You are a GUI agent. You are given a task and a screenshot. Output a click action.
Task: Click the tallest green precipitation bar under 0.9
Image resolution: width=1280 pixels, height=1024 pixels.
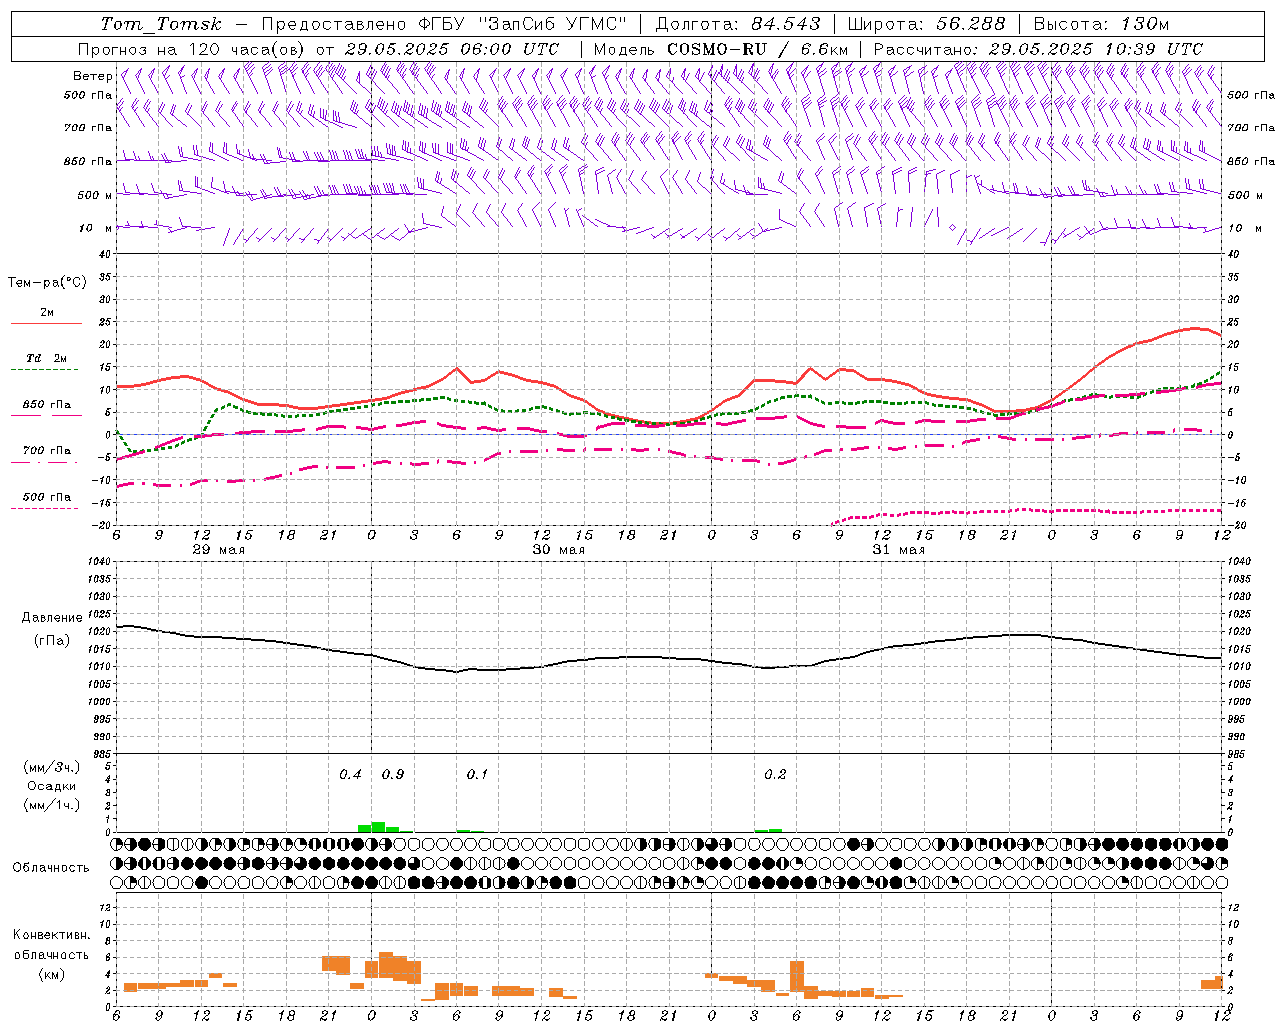click(378, 827)
